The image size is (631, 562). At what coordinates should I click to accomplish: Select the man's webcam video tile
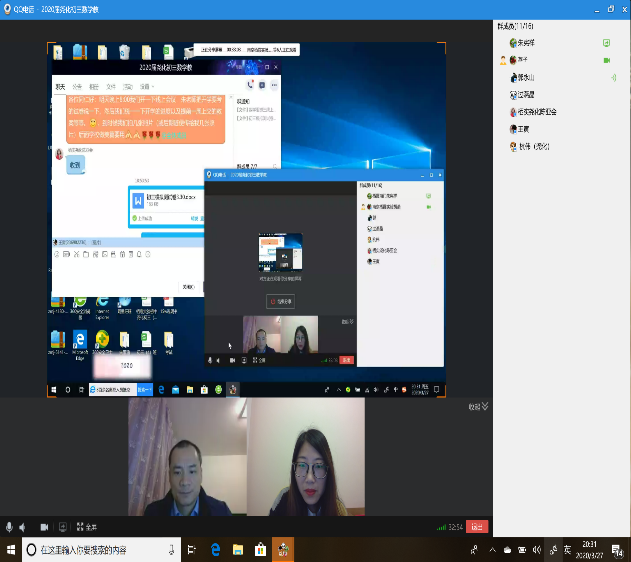[188, 457]
